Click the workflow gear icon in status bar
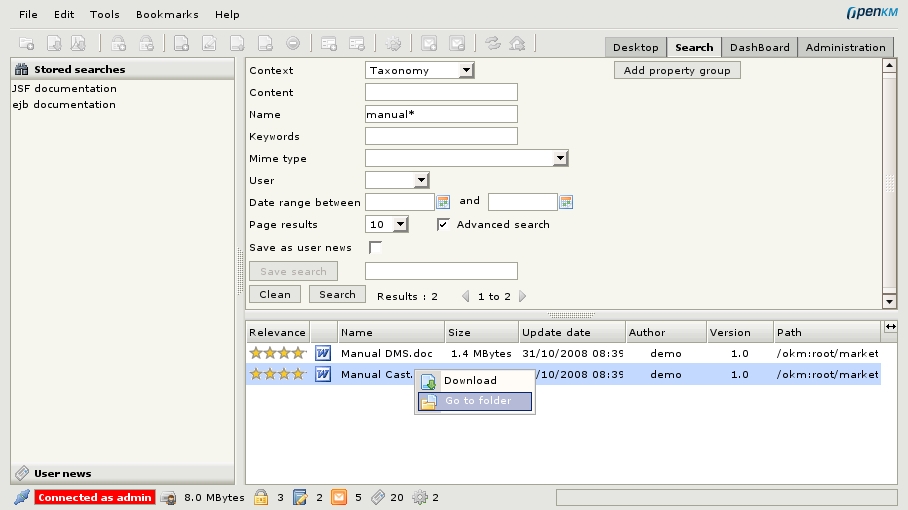908x510 pixels. [x=420, y=497]
